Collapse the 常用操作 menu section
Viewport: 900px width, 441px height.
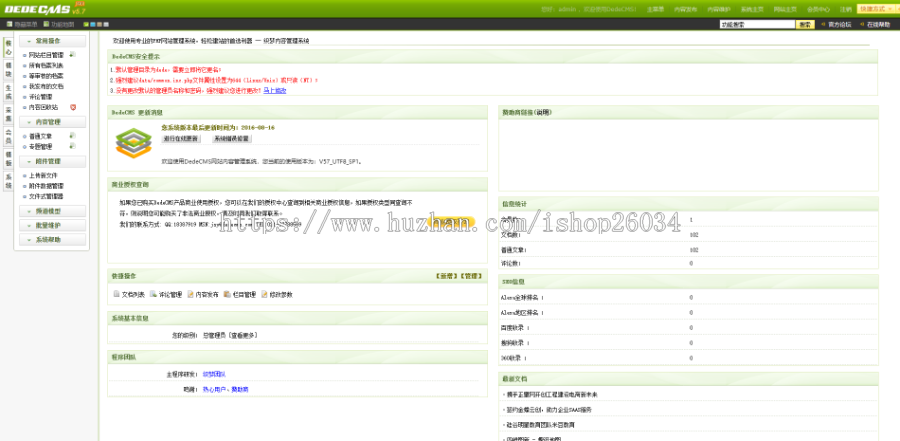[x=52, y=41]
